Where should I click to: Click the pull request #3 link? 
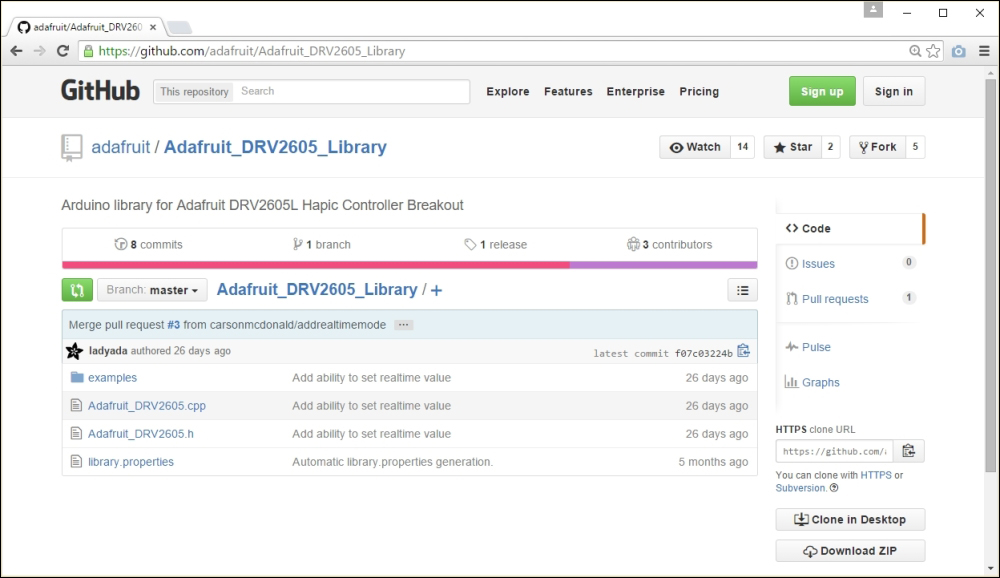point(173,325)
